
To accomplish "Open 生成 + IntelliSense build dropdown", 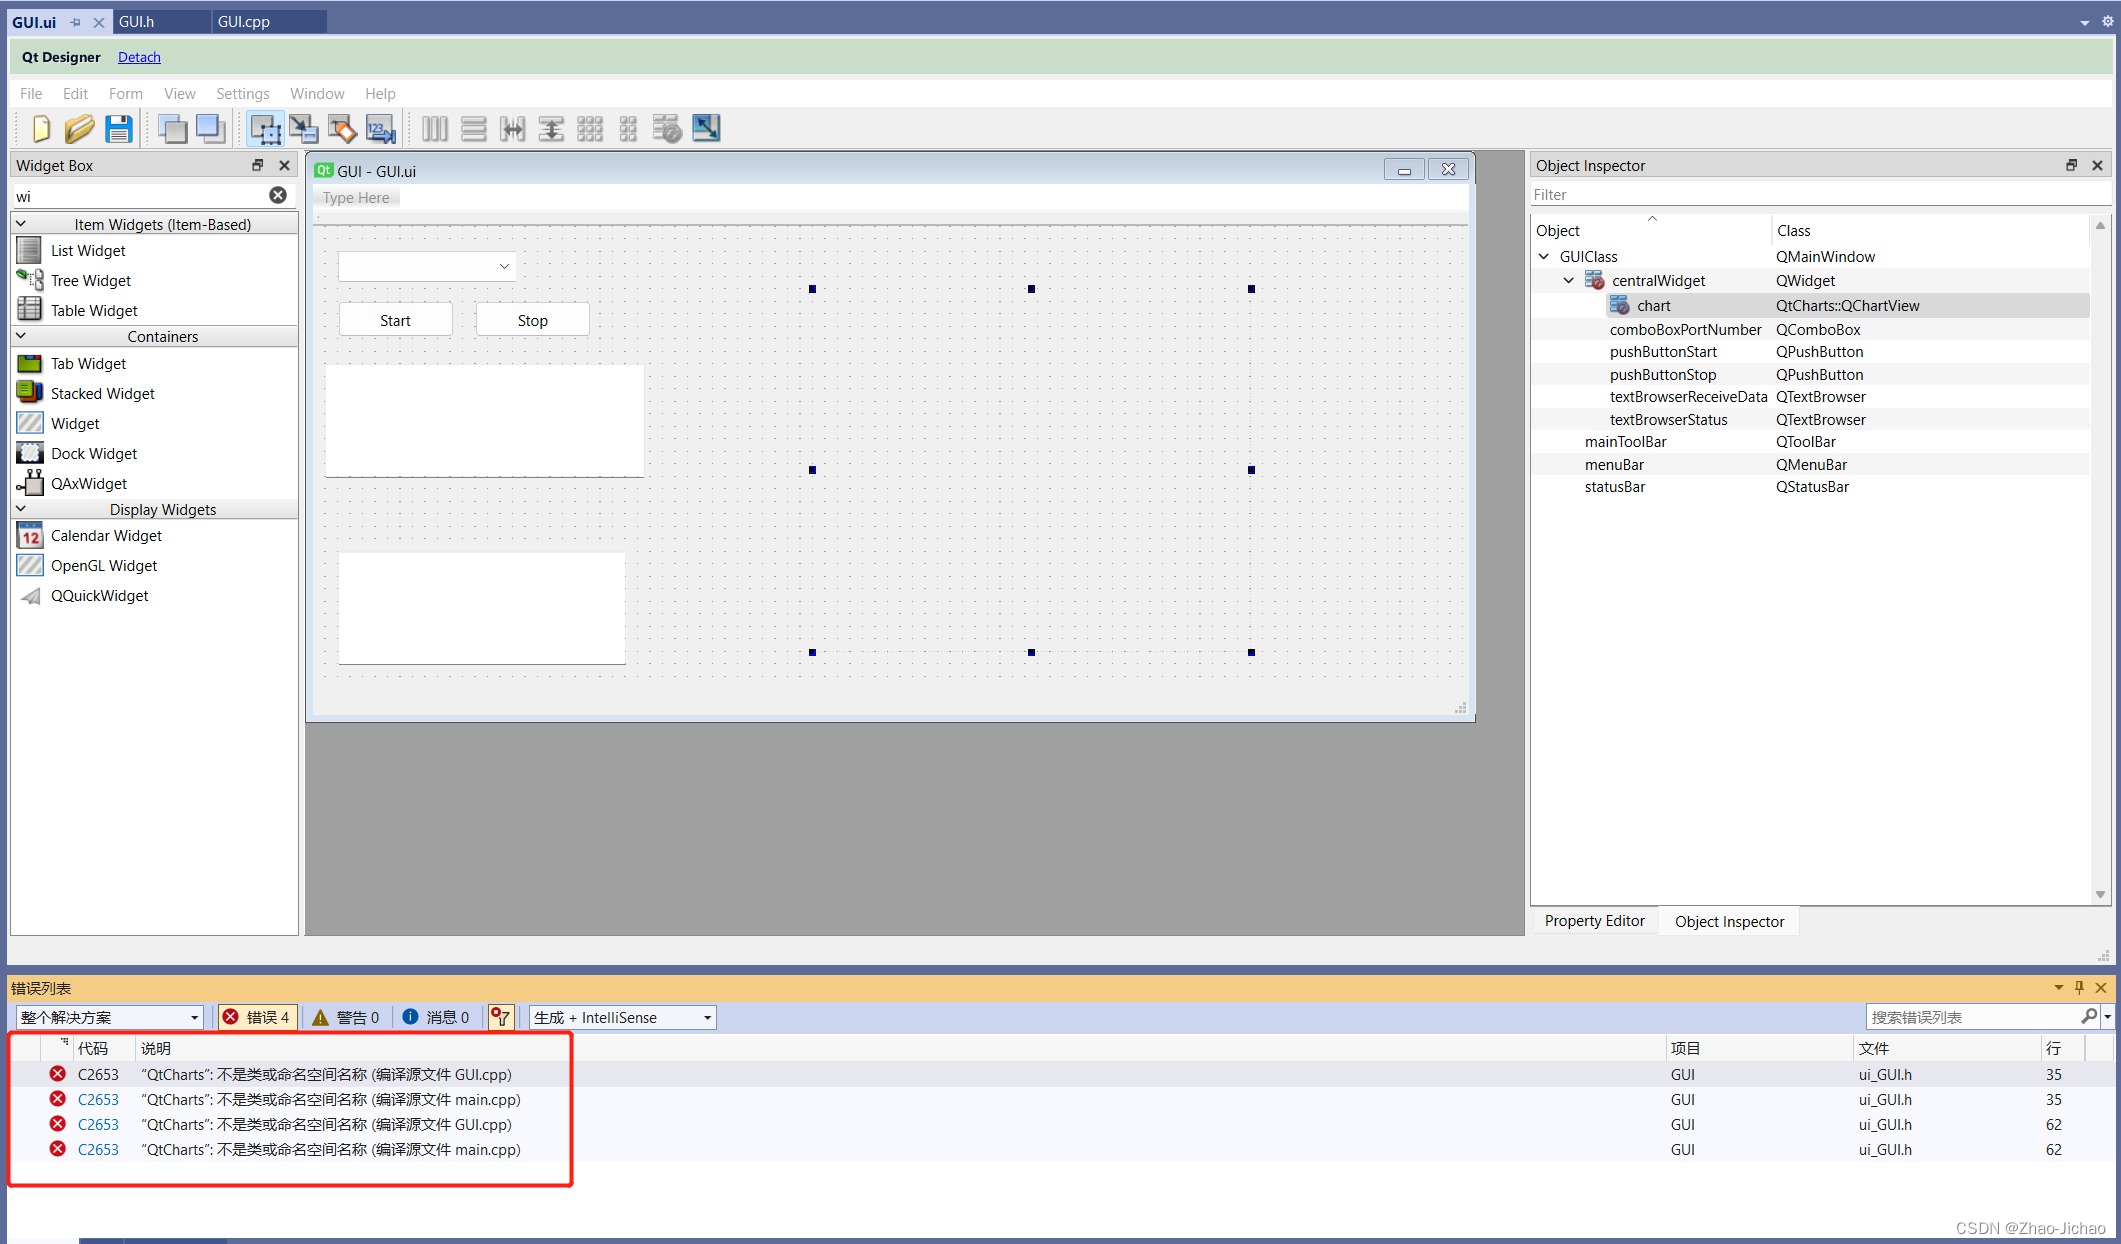I will pyautogui.click(x=706, y=1017).
